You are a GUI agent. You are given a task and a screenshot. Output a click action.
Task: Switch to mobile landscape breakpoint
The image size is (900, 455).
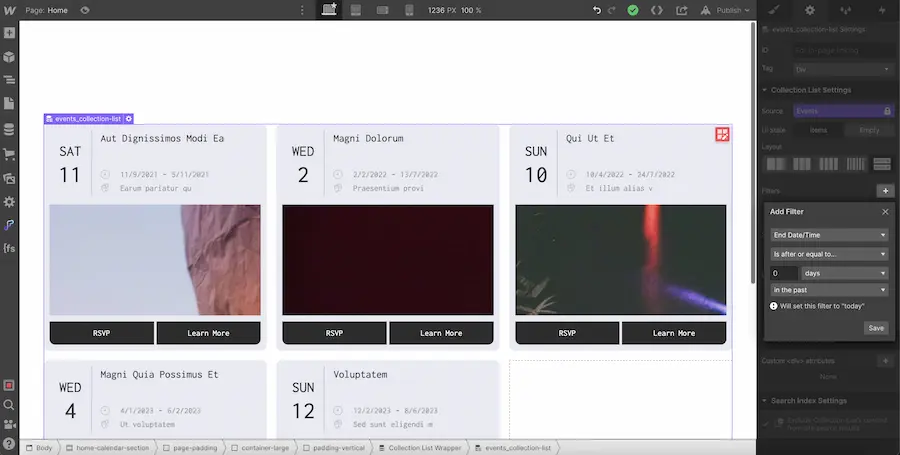(x=383, y=10)
